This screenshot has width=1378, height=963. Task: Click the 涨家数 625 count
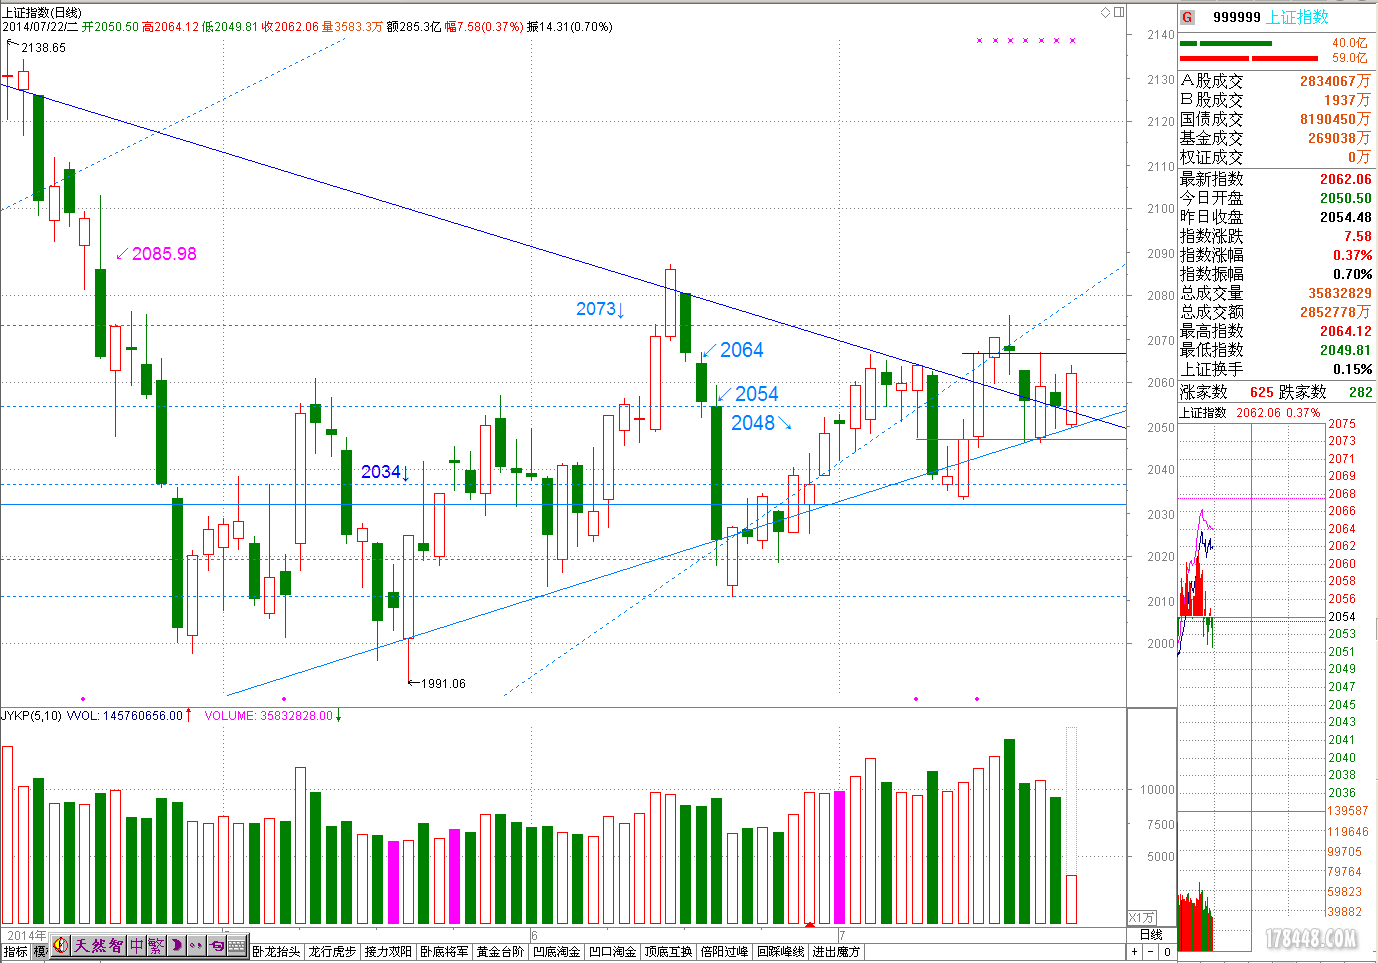tap(1262, 392)
